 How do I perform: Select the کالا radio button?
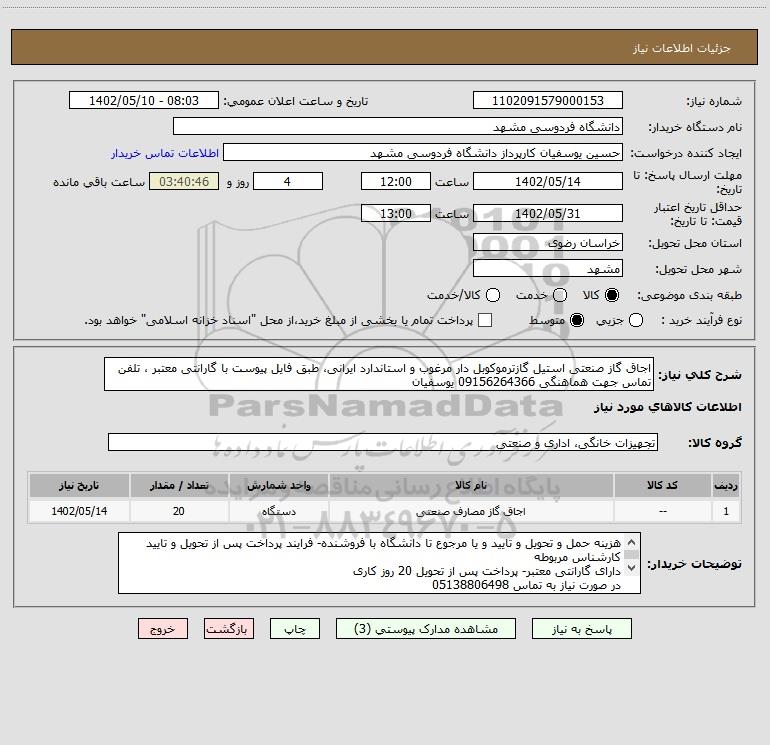click(612, 295)
